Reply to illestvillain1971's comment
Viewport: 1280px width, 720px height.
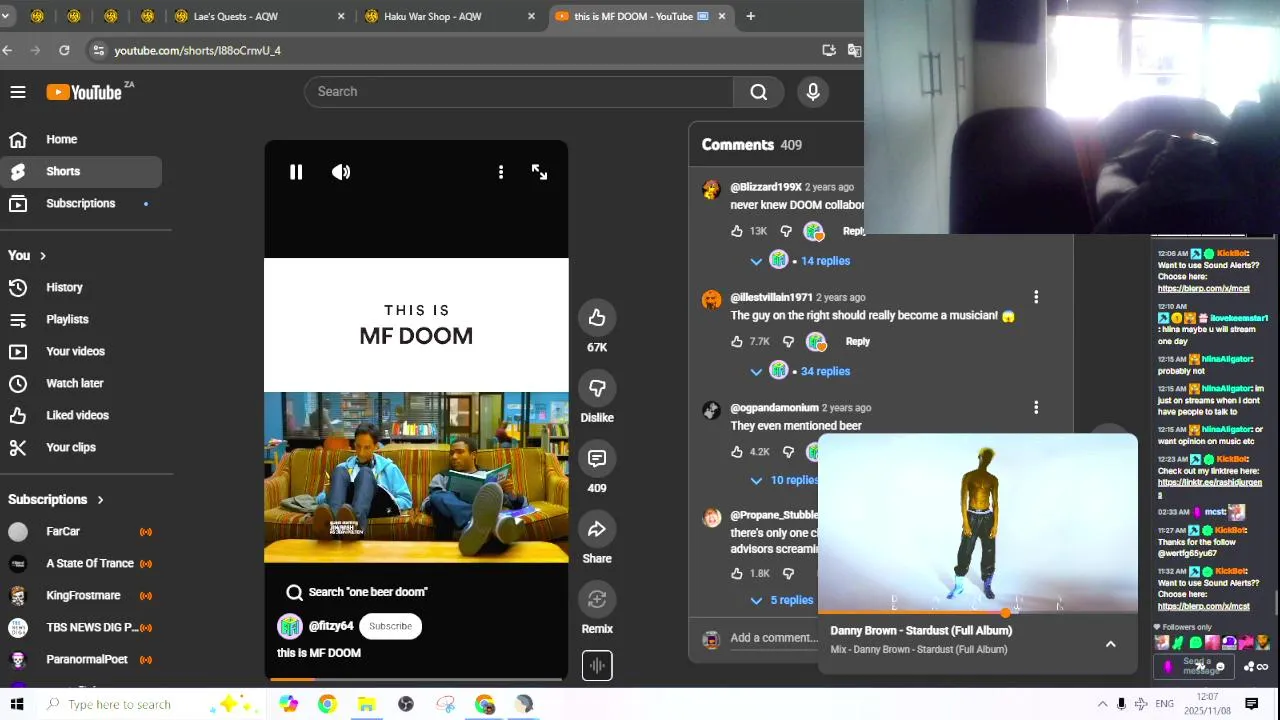pyautogui.click(x=858, y=341)
